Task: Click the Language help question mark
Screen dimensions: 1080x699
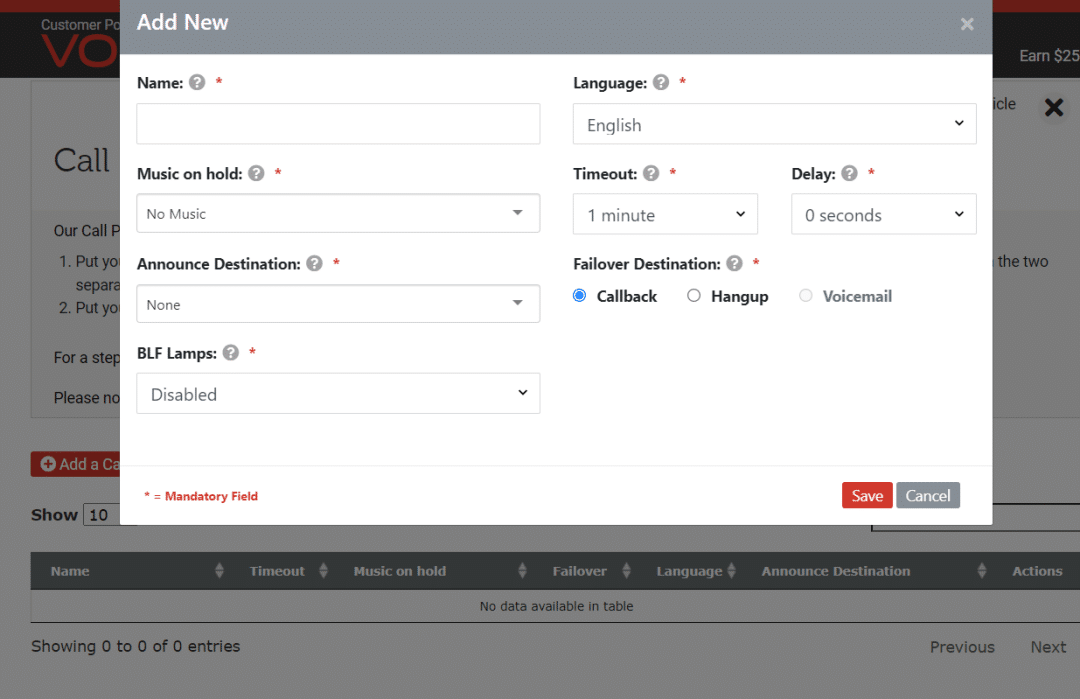Action: pos(661,83)
